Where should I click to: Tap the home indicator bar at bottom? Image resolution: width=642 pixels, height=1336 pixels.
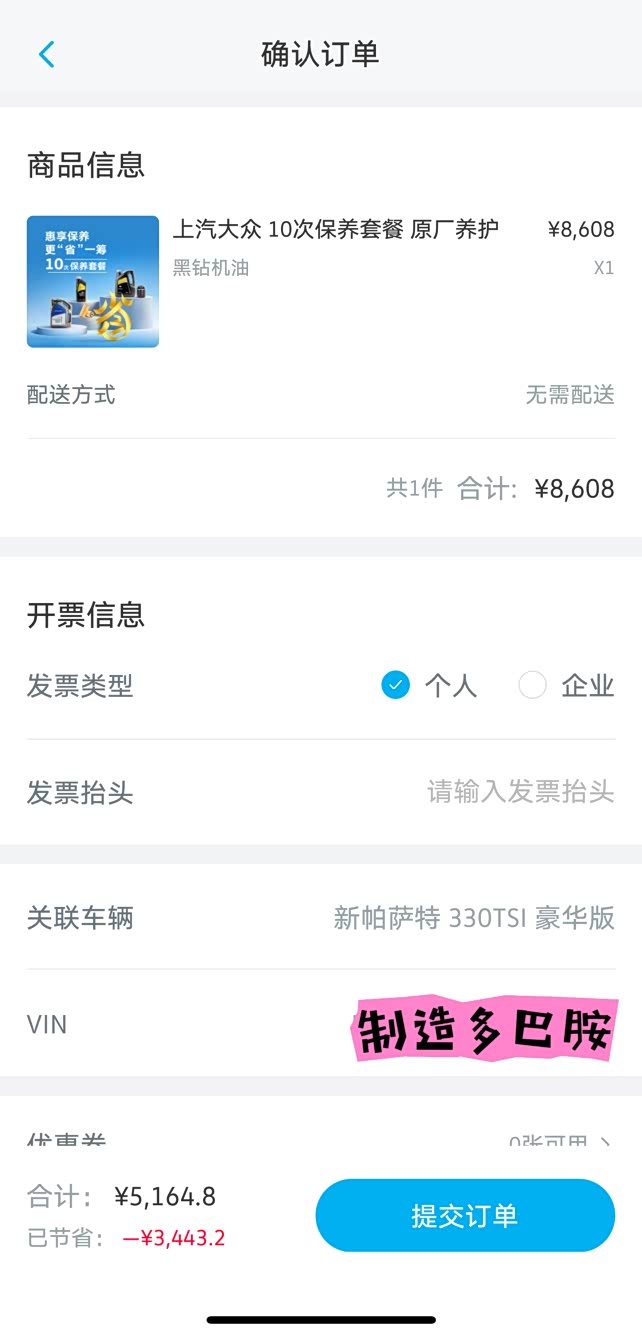point(321,1320)
